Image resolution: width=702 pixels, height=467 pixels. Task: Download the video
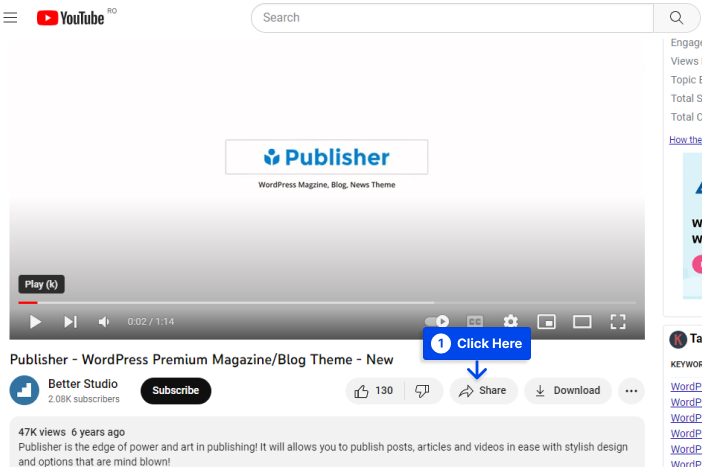click(568, 390)
